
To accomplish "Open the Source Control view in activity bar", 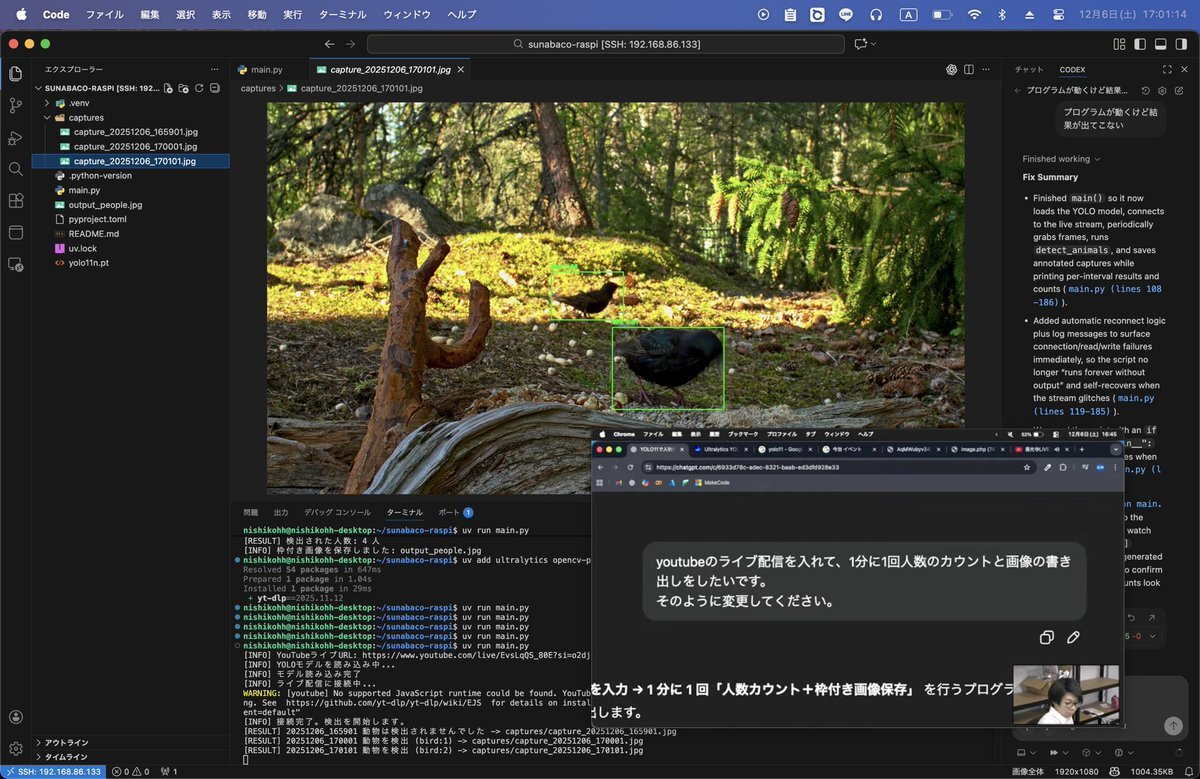I will pyautogui.click(x=15, y=105).
